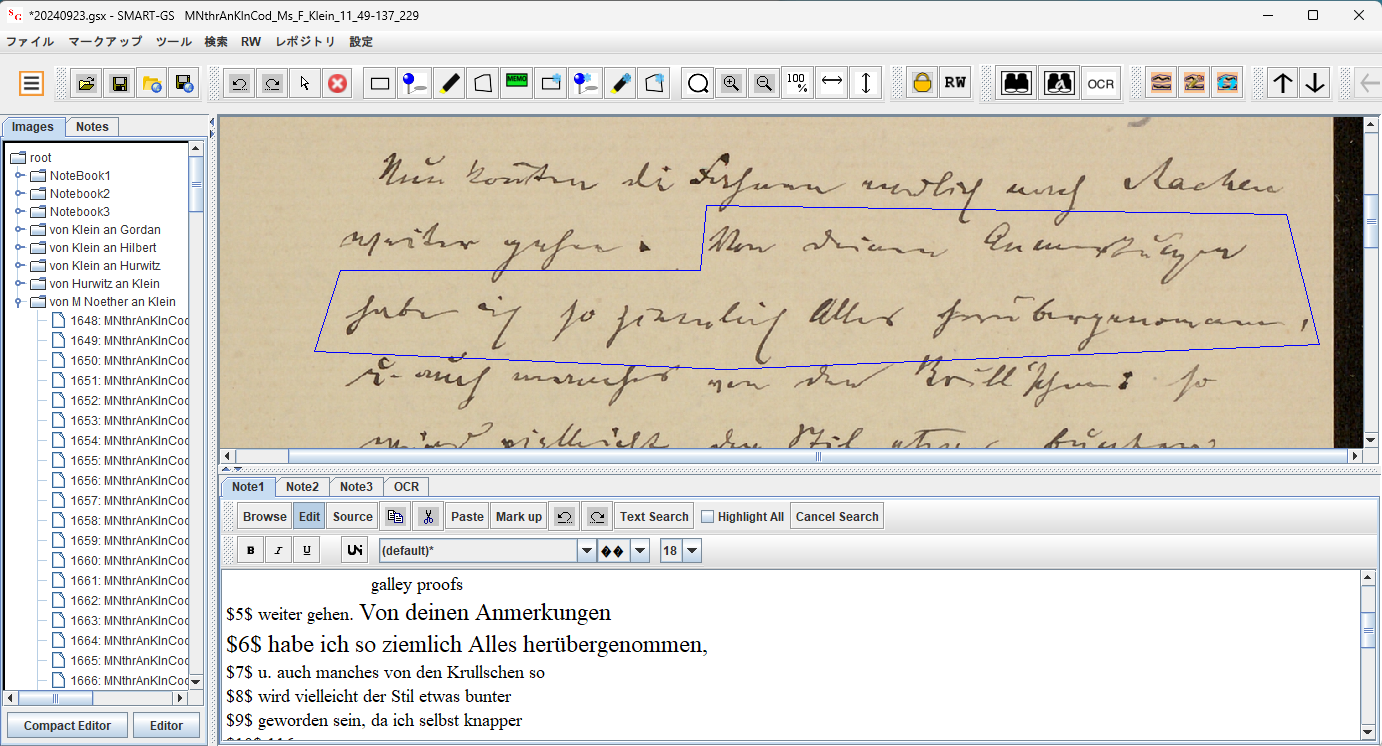Select the yellow highlighter markup tool
The image size is (1382, 746).
click(x=450, y=83)
